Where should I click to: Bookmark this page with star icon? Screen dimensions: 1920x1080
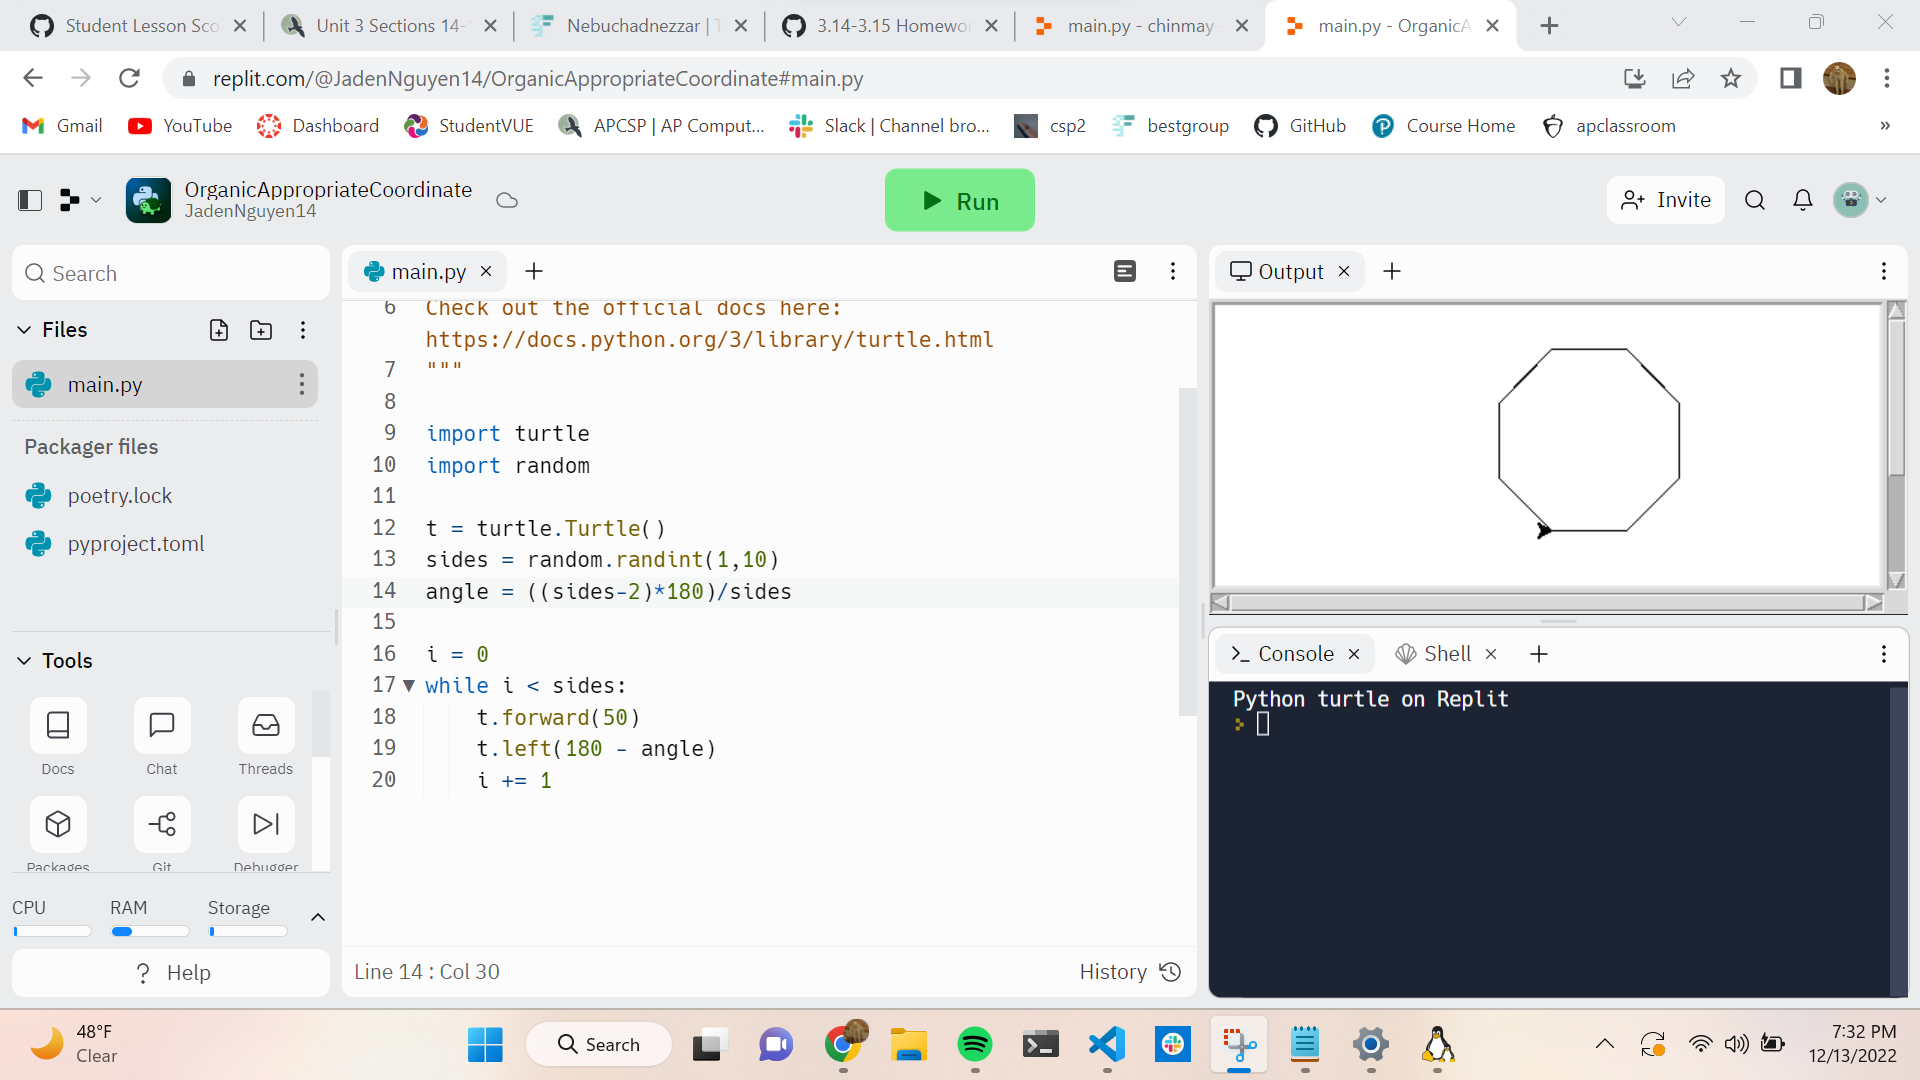point(1731,78)
